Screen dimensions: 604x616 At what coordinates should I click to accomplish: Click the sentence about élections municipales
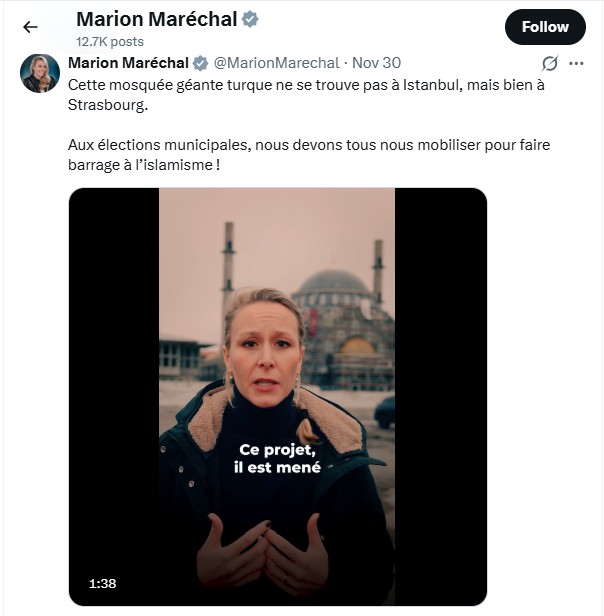pos(308,154)
